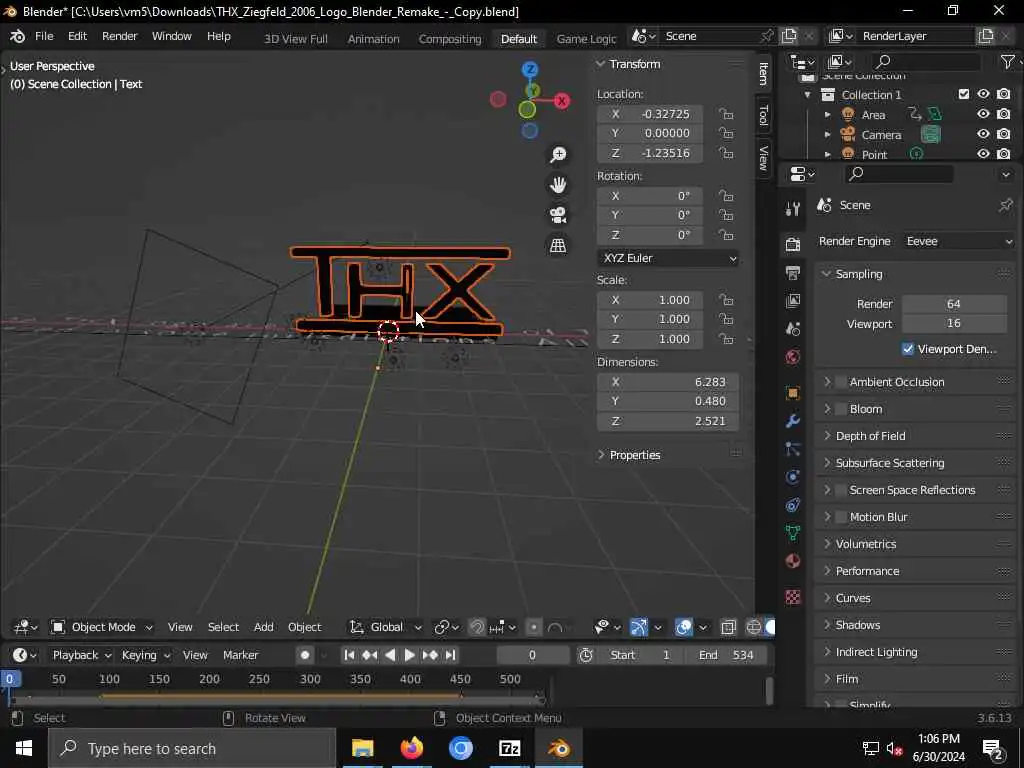Jump to timeline start frame
This screenshot has height=768, width=1024.
[349, 655]
